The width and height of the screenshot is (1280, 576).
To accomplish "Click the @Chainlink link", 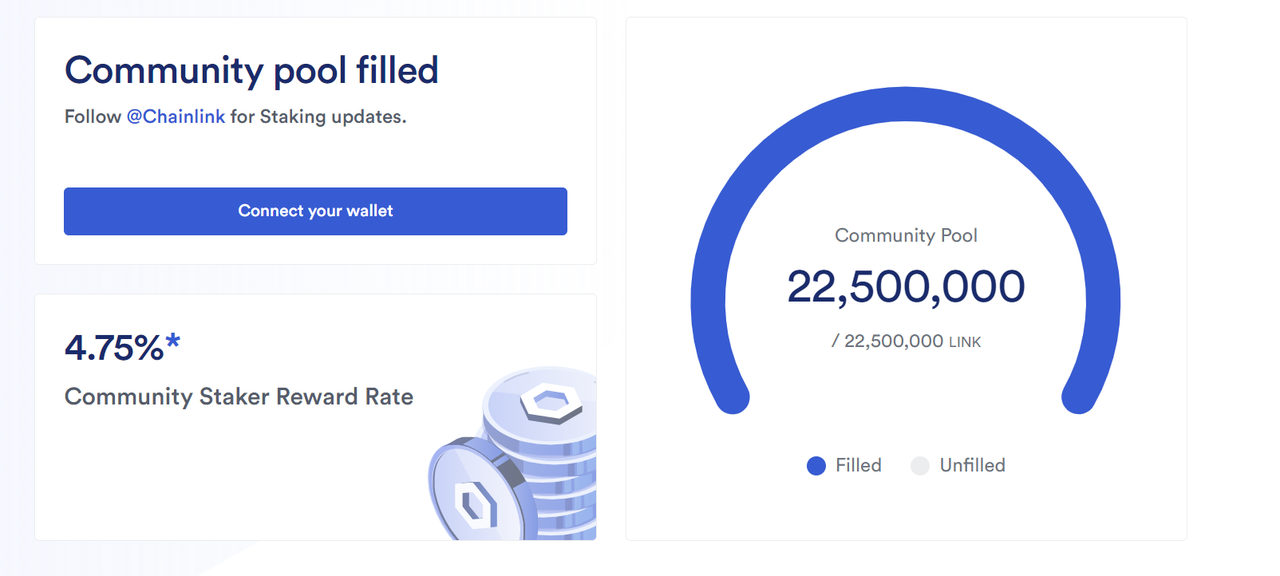I will (175, 117).
